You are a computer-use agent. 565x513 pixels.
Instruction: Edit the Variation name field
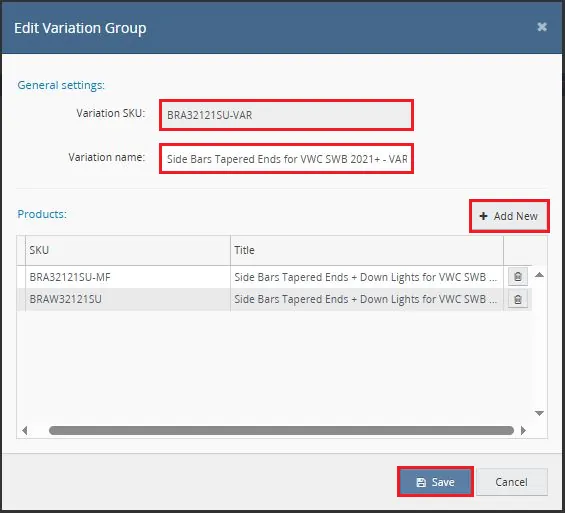pos(286,159)
